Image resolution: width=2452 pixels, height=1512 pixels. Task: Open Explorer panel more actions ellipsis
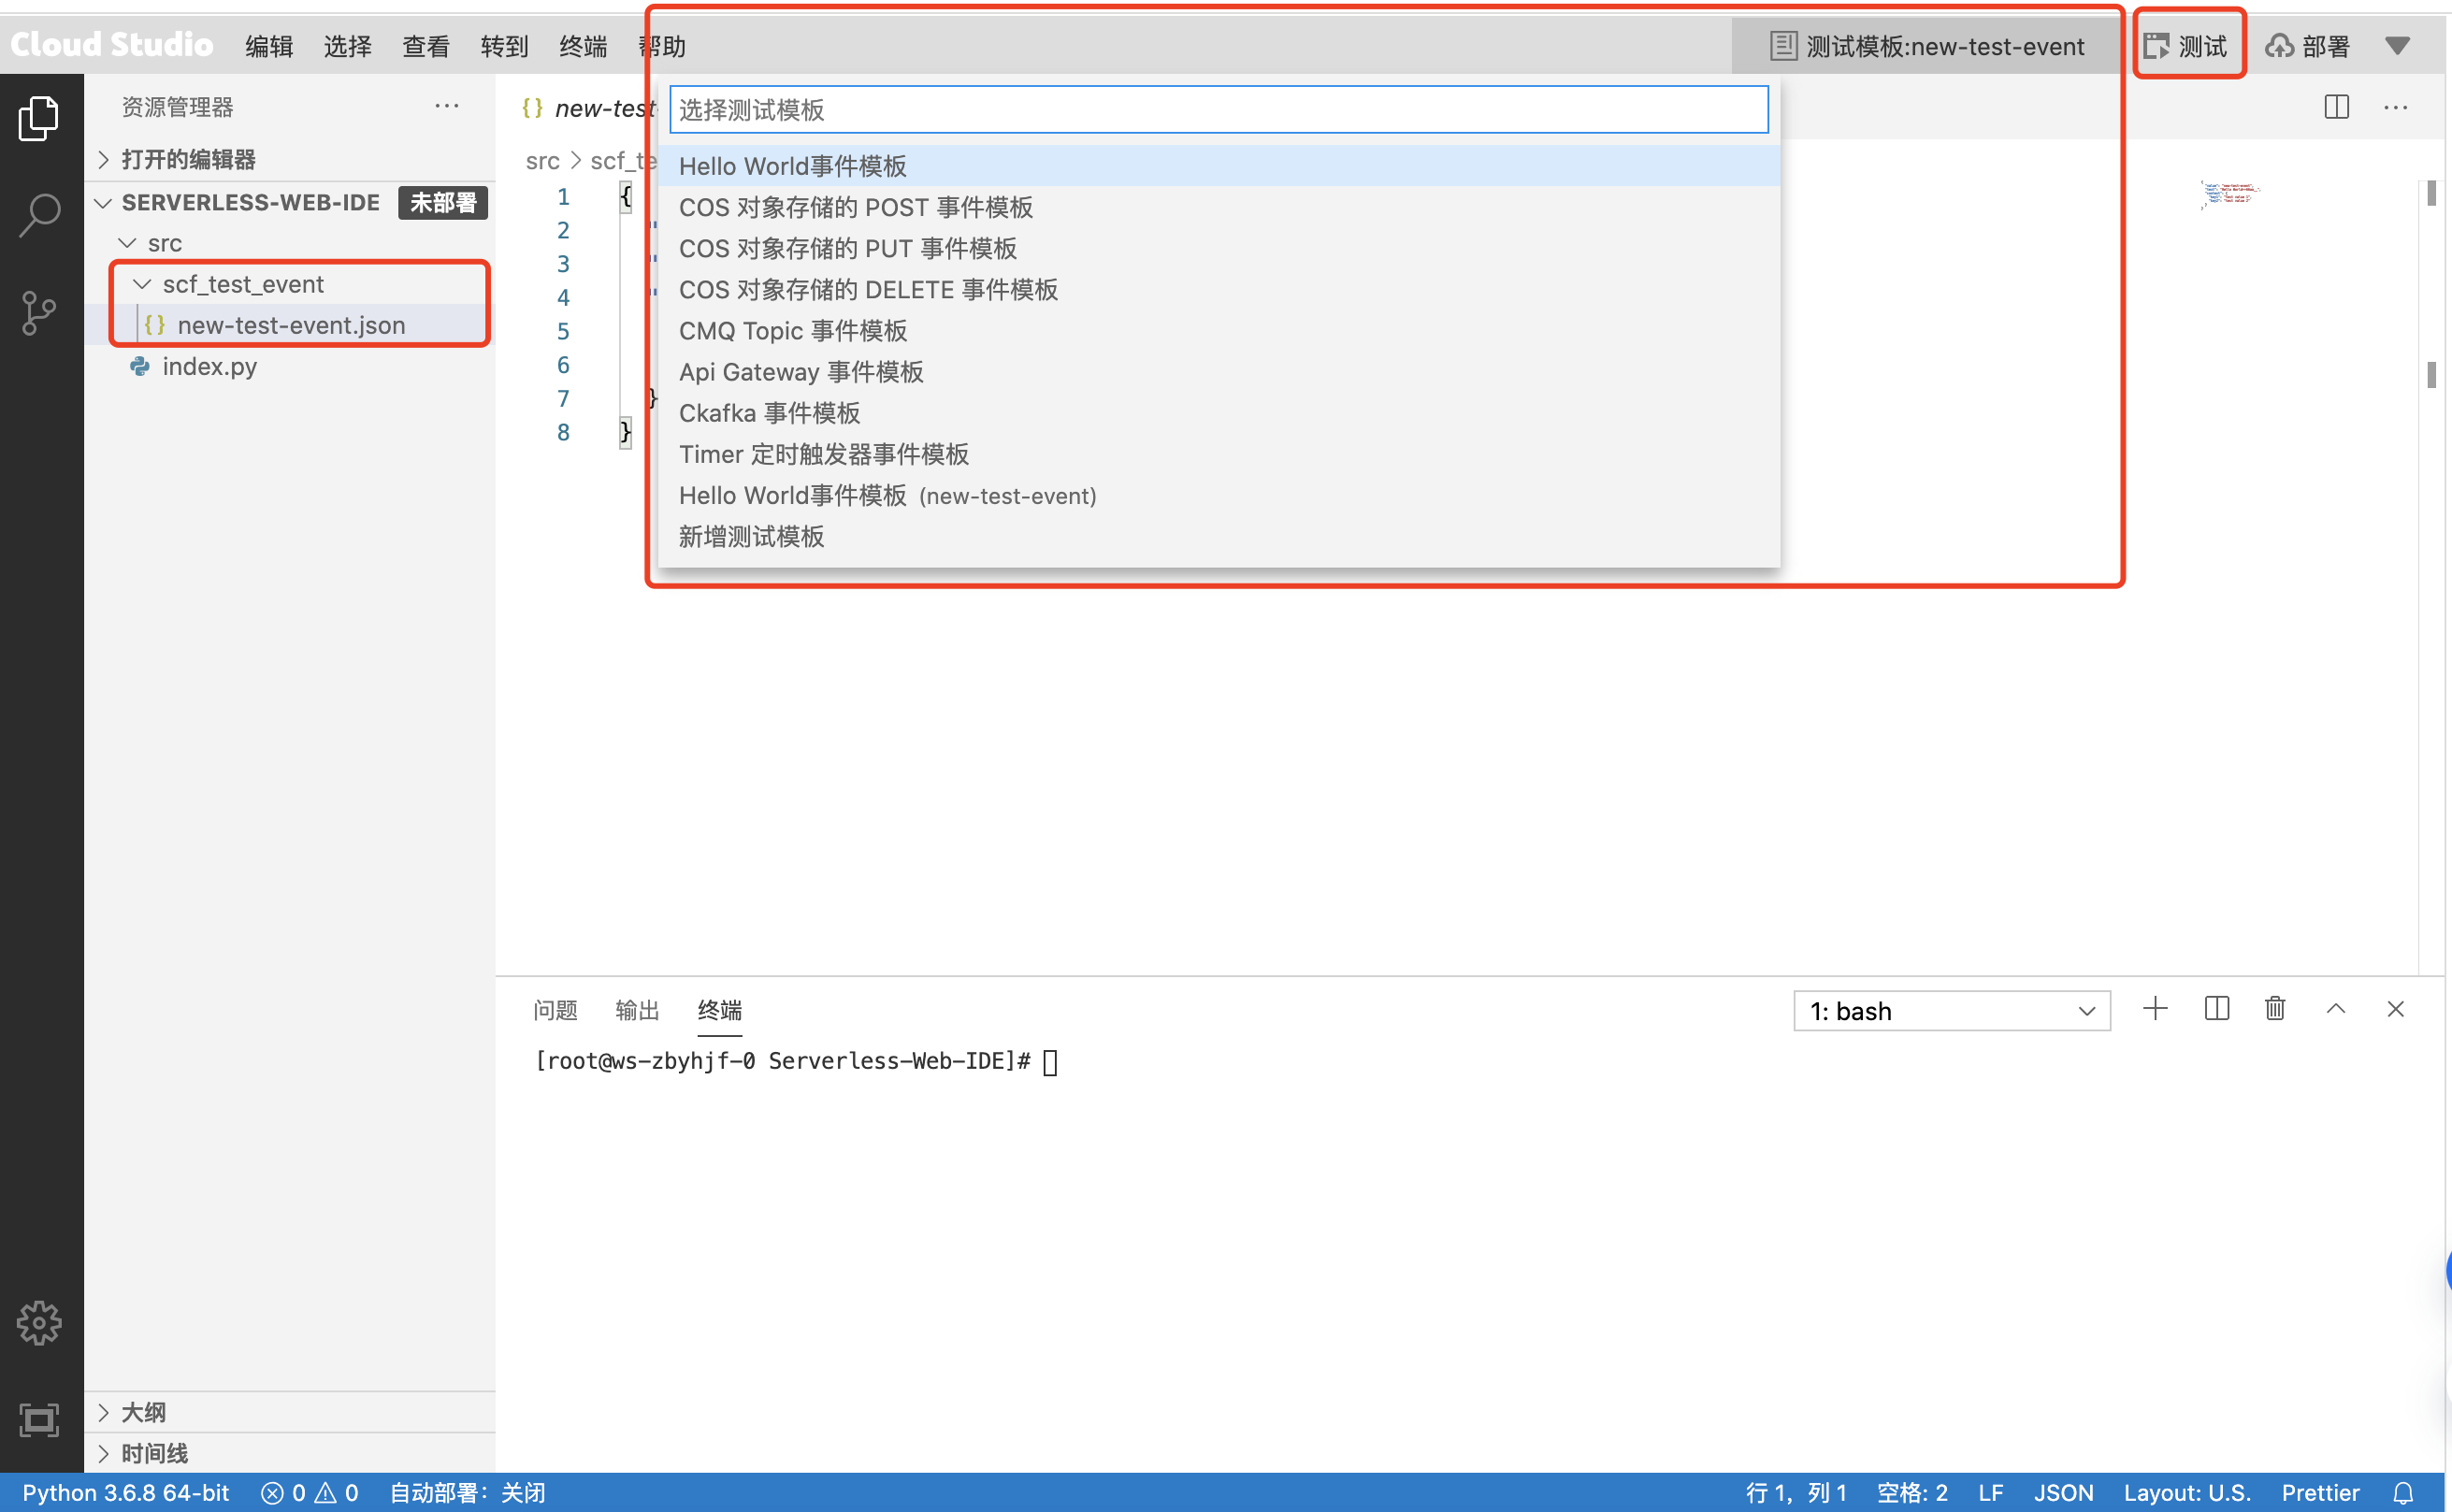[x=447, y=106]
